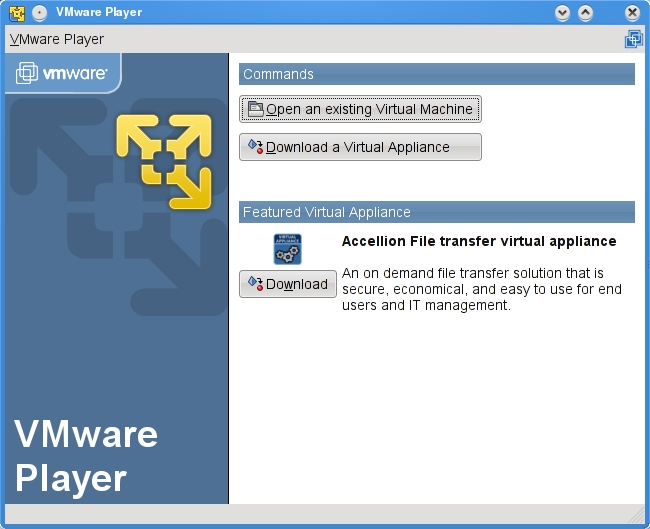
Task: Select the Virtual Appliance thumbnail icon
Action: pos(287,248)
